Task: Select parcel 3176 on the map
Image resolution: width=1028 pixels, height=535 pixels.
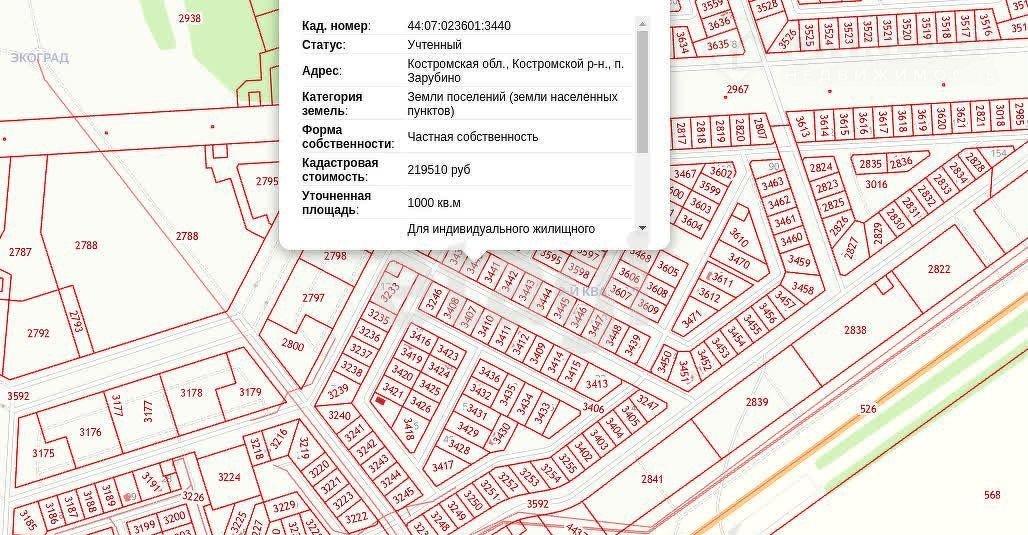Action: click(x=90, y=432)
